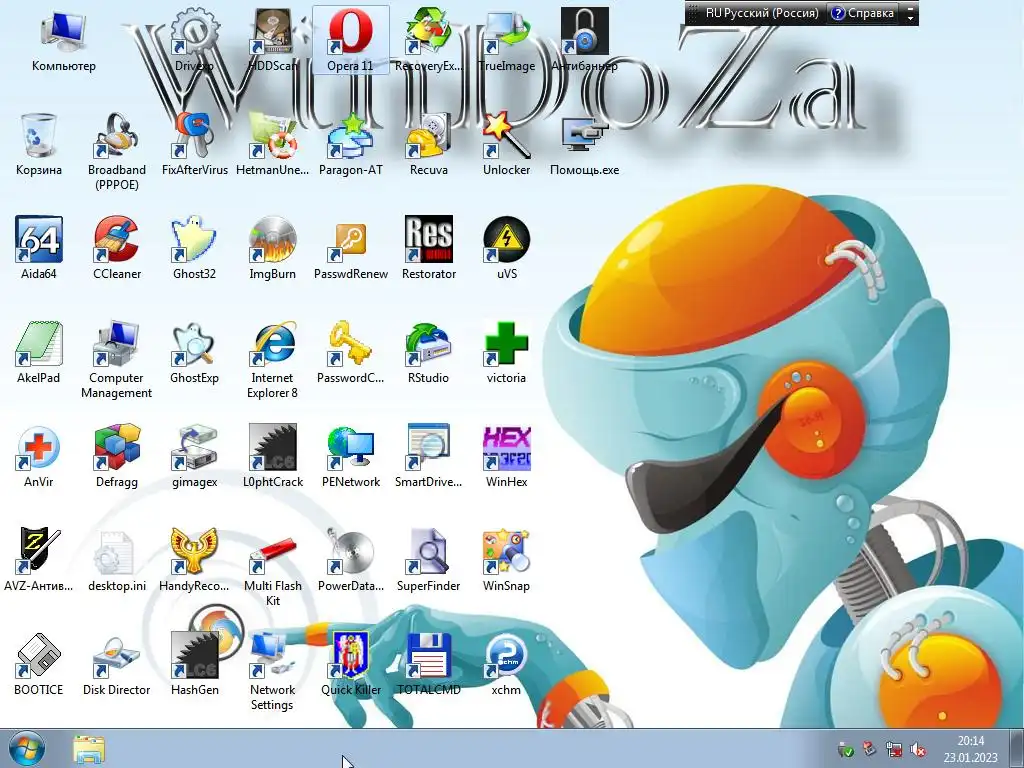The width and height of the screenshot is (1024, 768).
Task: Launch the victoria disk tool
Action: [x=506, y=352]
